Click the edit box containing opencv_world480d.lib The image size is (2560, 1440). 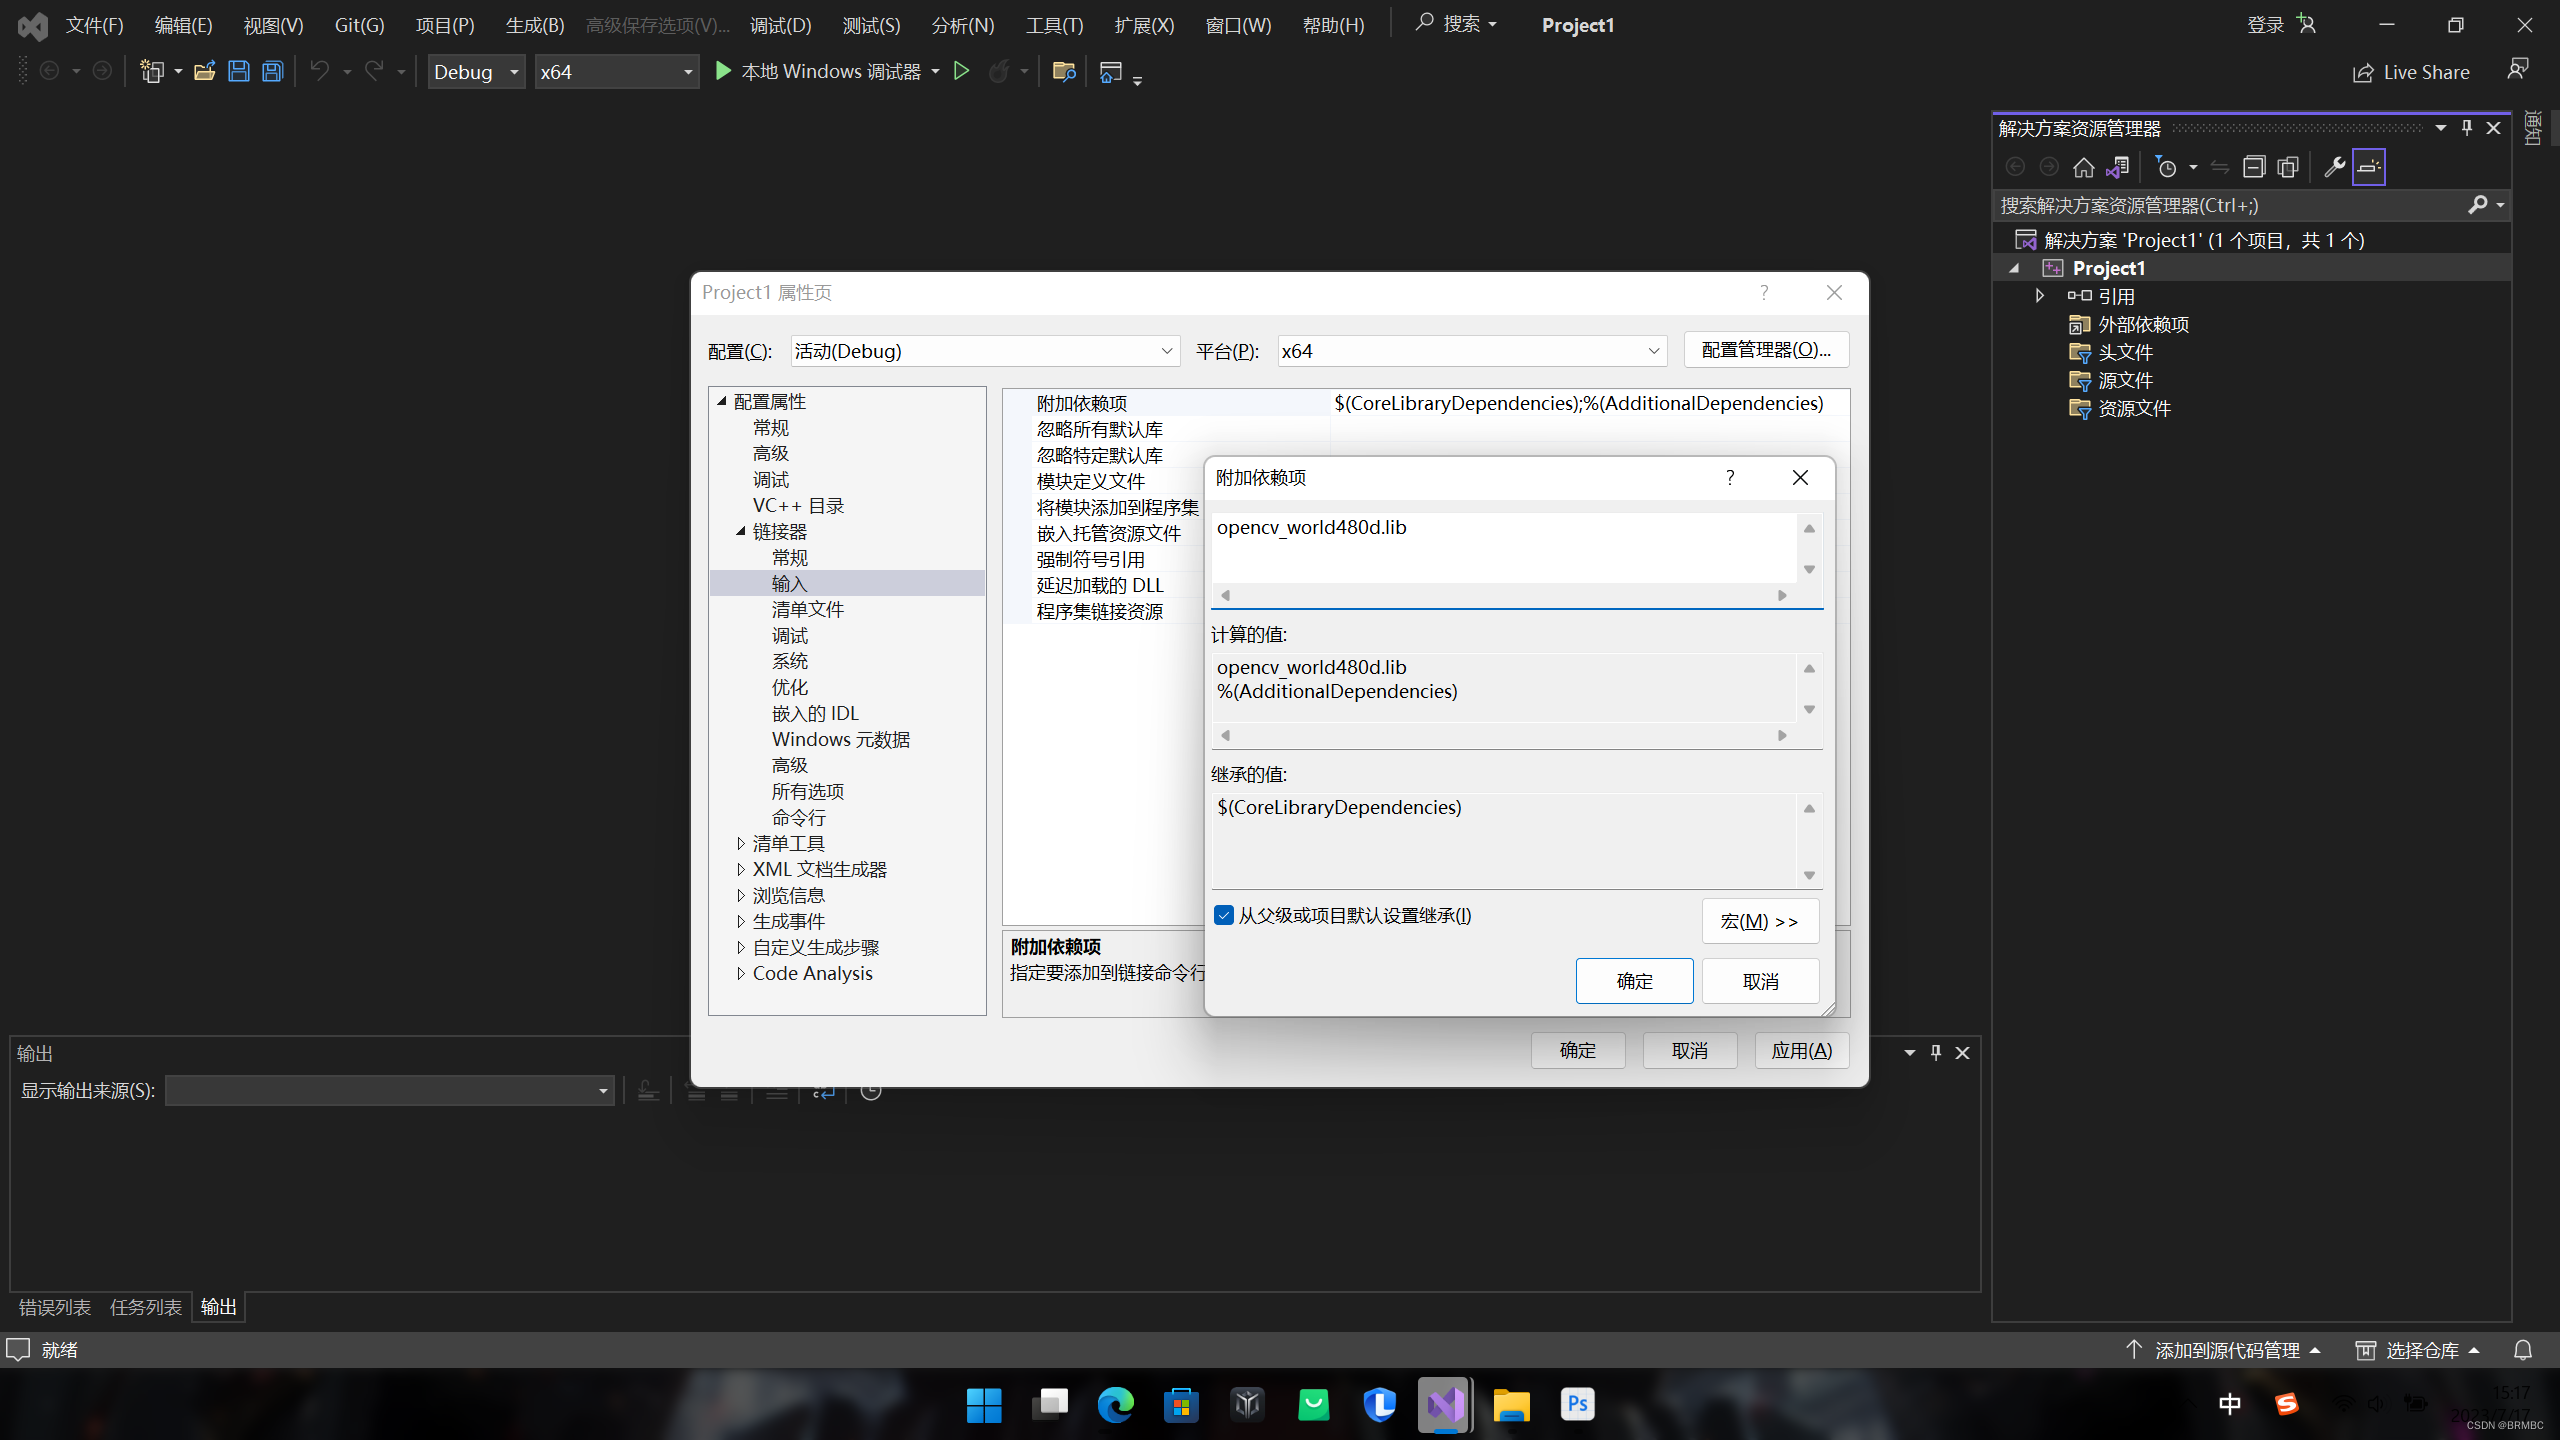(1505, 547)
